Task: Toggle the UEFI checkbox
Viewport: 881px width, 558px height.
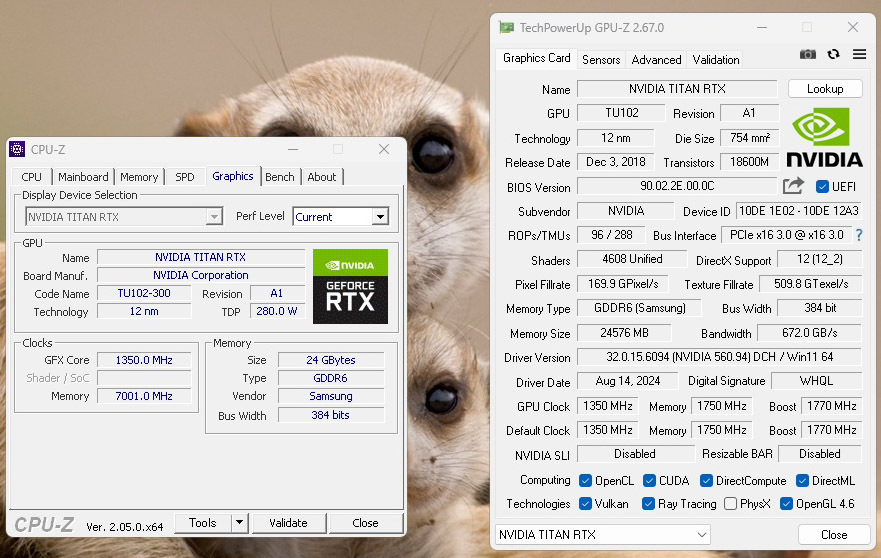Action: click(822, 187)
